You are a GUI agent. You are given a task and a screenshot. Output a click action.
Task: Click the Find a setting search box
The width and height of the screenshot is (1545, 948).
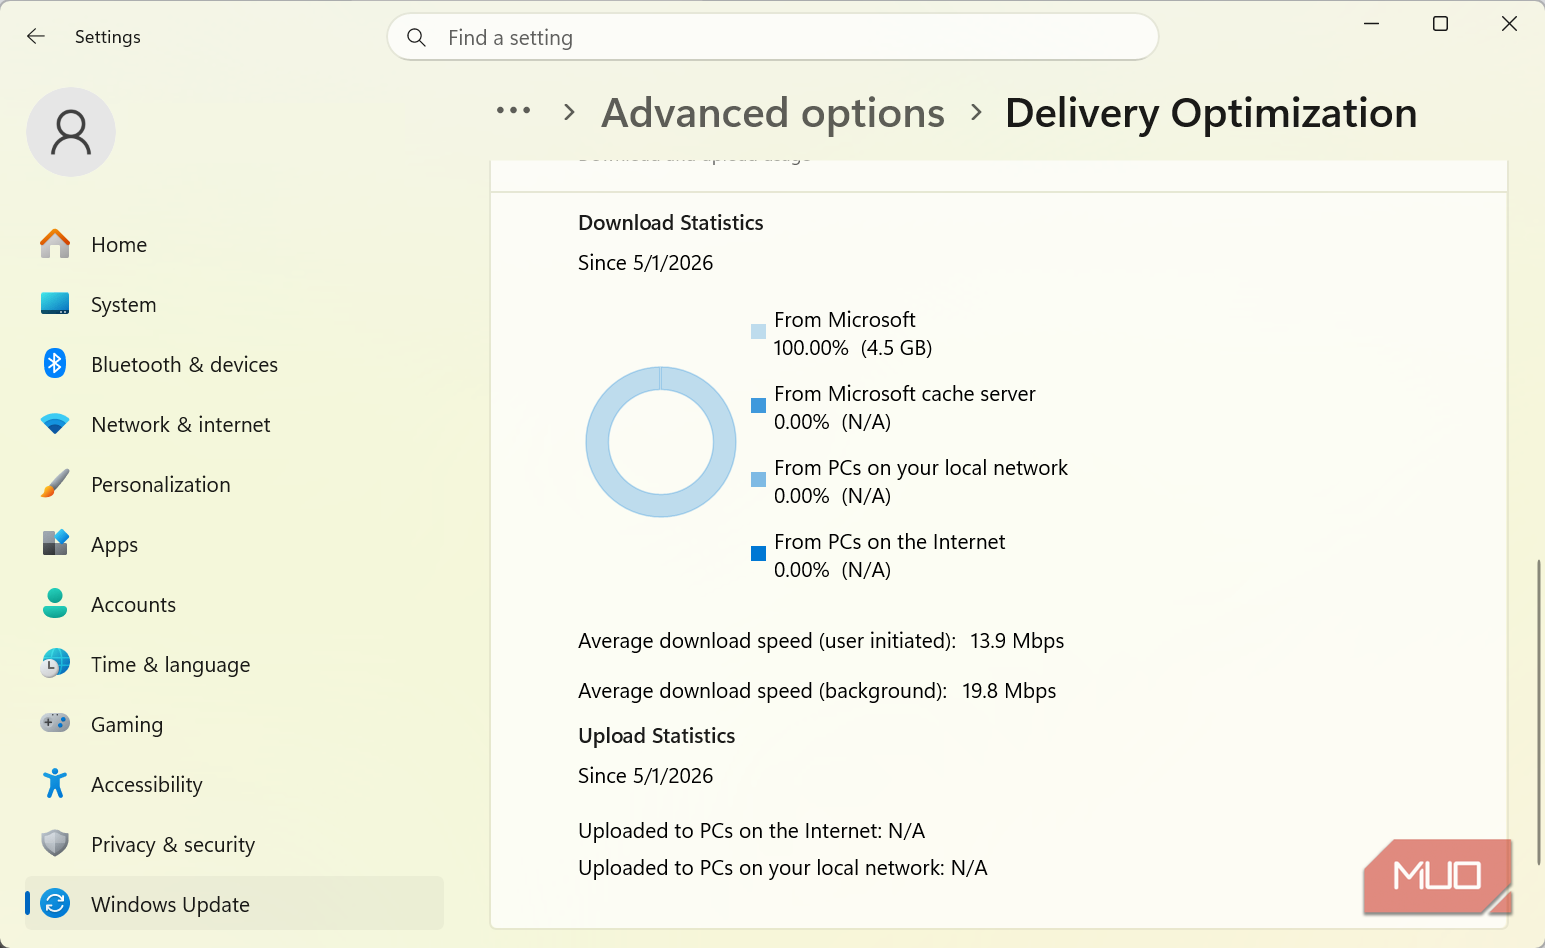[x=772, y=38]
